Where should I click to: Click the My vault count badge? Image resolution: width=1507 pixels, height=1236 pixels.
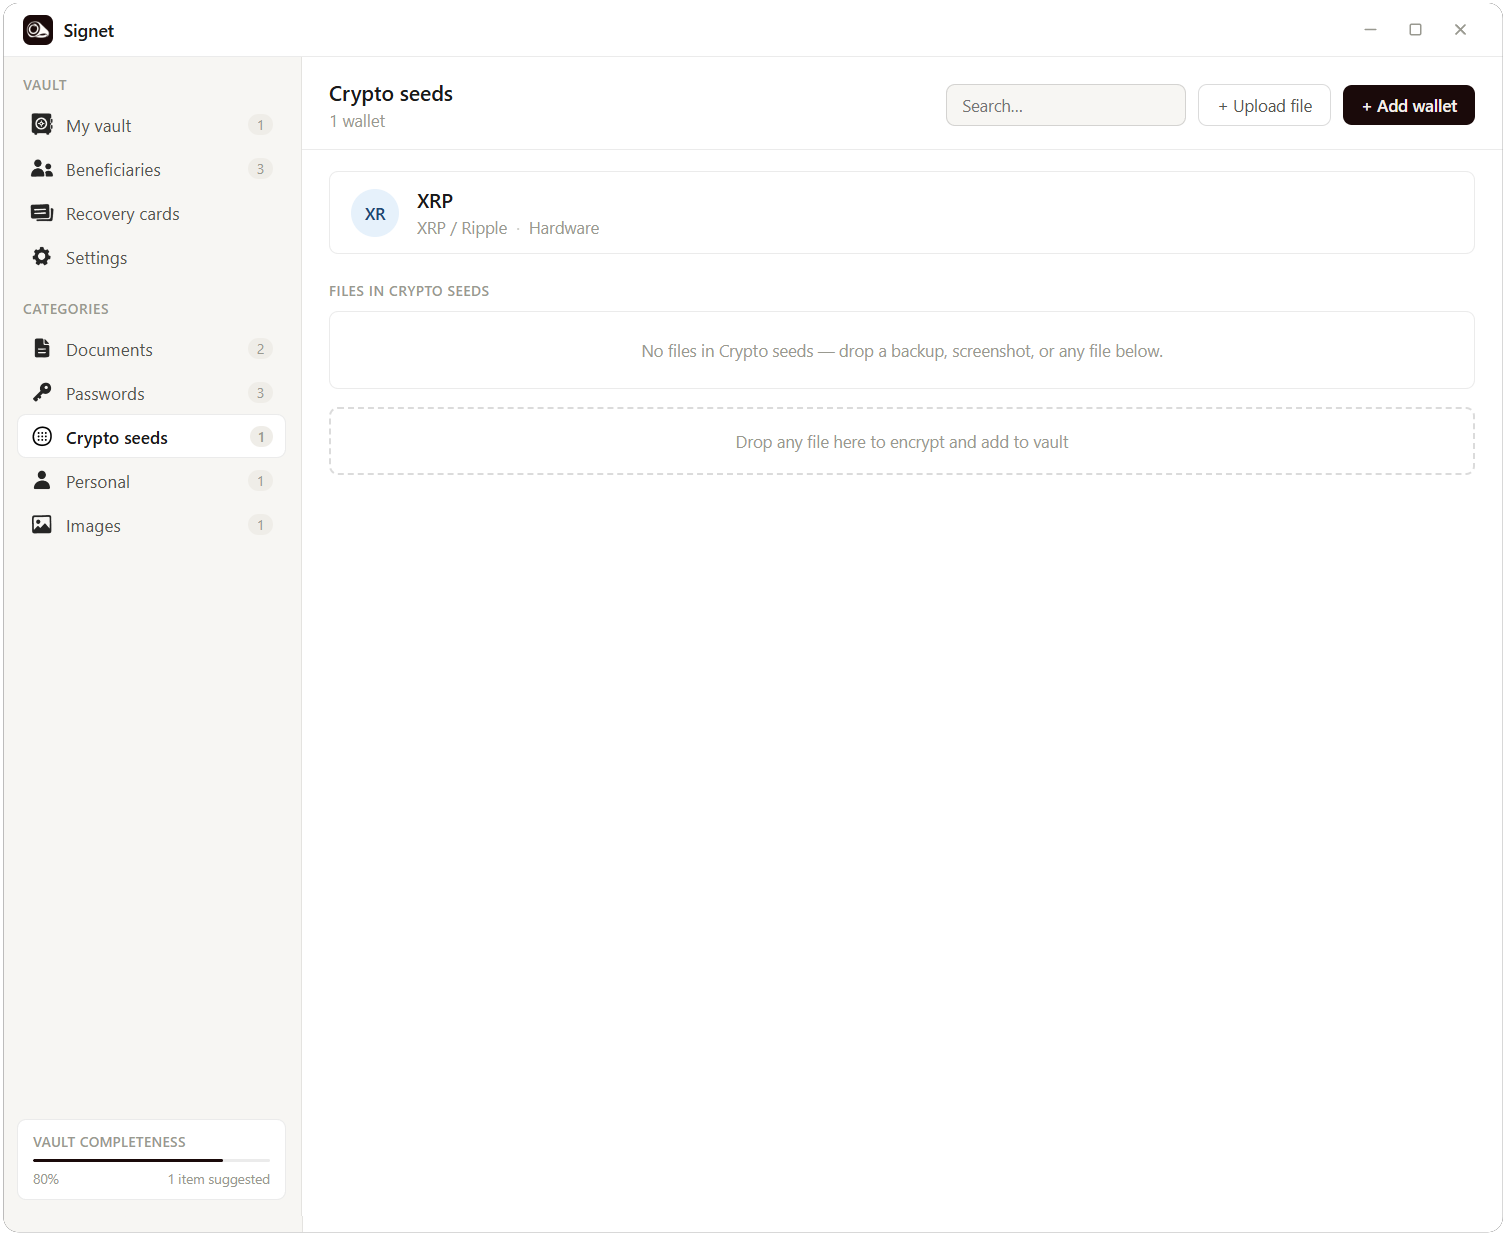(x=260, y=125)
